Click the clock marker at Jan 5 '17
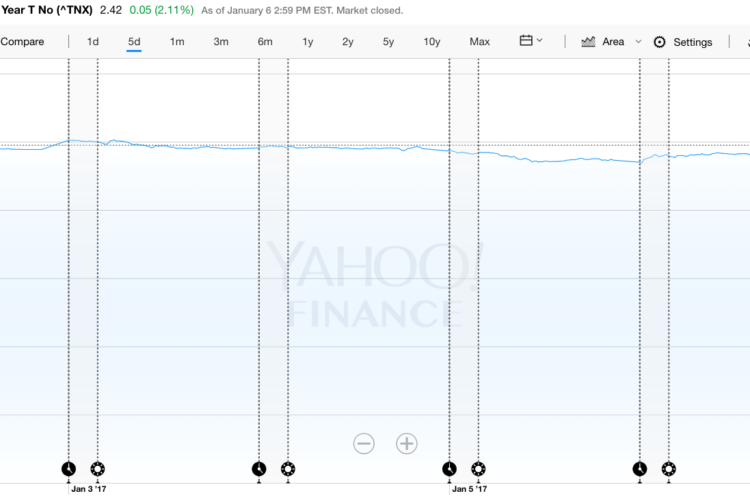 [449, 469]
